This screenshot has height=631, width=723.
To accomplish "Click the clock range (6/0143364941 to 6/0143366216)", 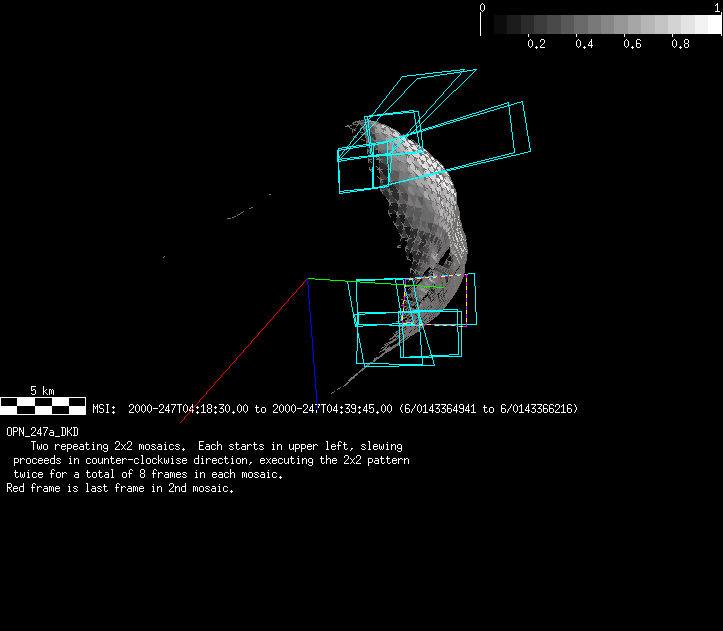I will click(488, 409).
